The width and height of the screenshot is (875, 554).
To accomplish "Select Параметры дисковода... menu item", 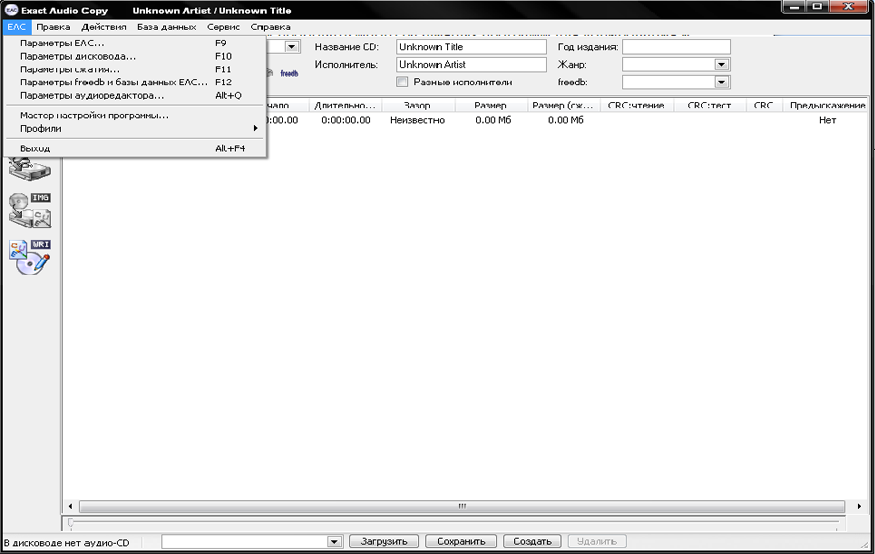I will coord(134,56).
